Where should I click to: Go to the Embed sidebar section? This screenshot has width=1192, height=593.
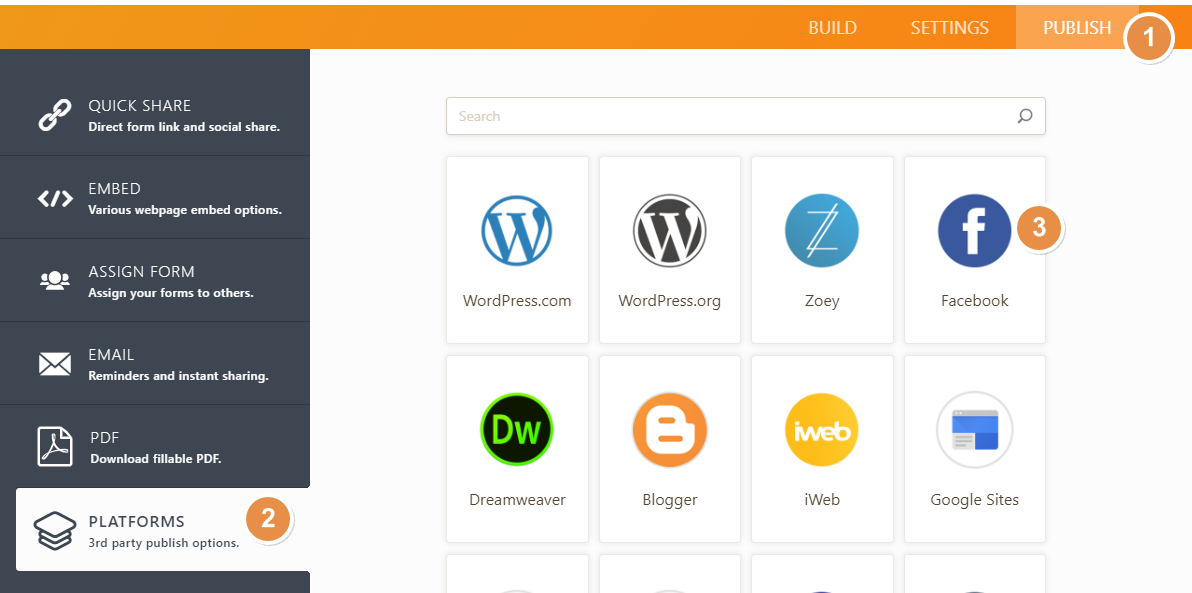click(155, 198)
